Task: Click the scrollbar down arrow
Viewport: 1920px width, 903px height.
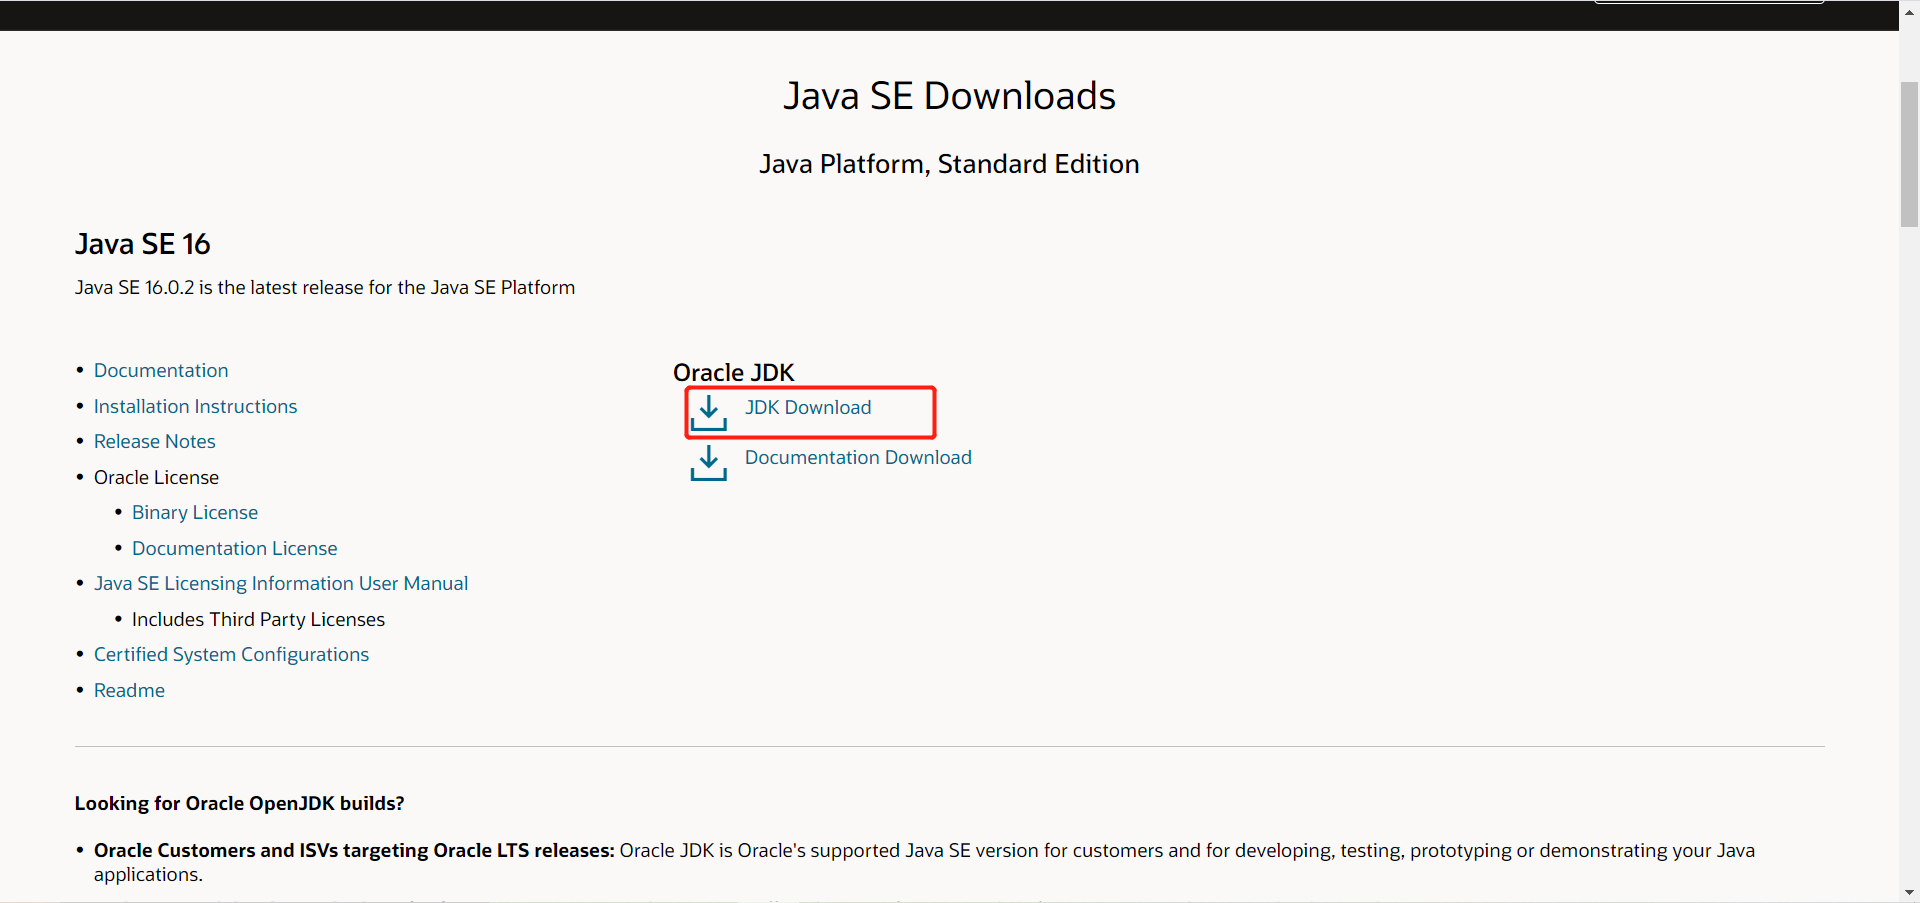Action: coord(1909,892)
